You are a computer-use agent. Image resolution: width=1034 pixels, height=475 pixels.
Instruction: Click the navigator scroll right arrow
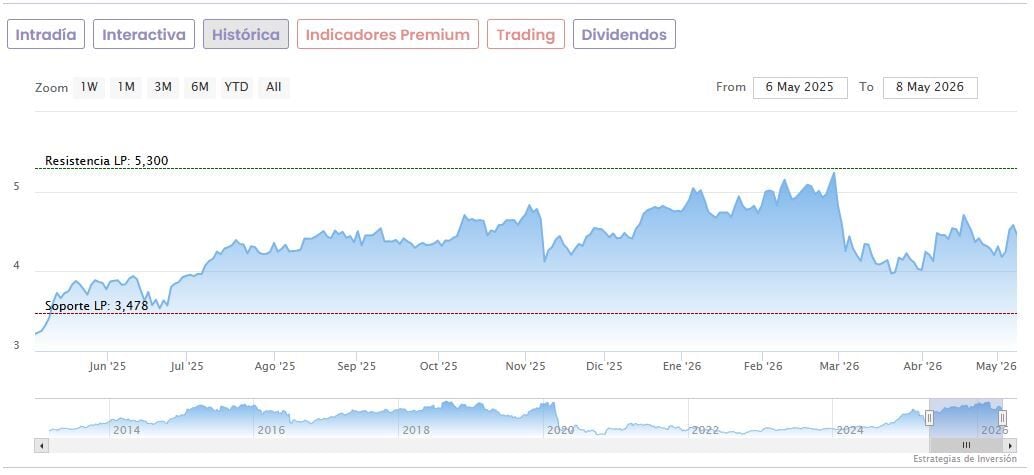pyautogui.click(x=1010, y=446)
